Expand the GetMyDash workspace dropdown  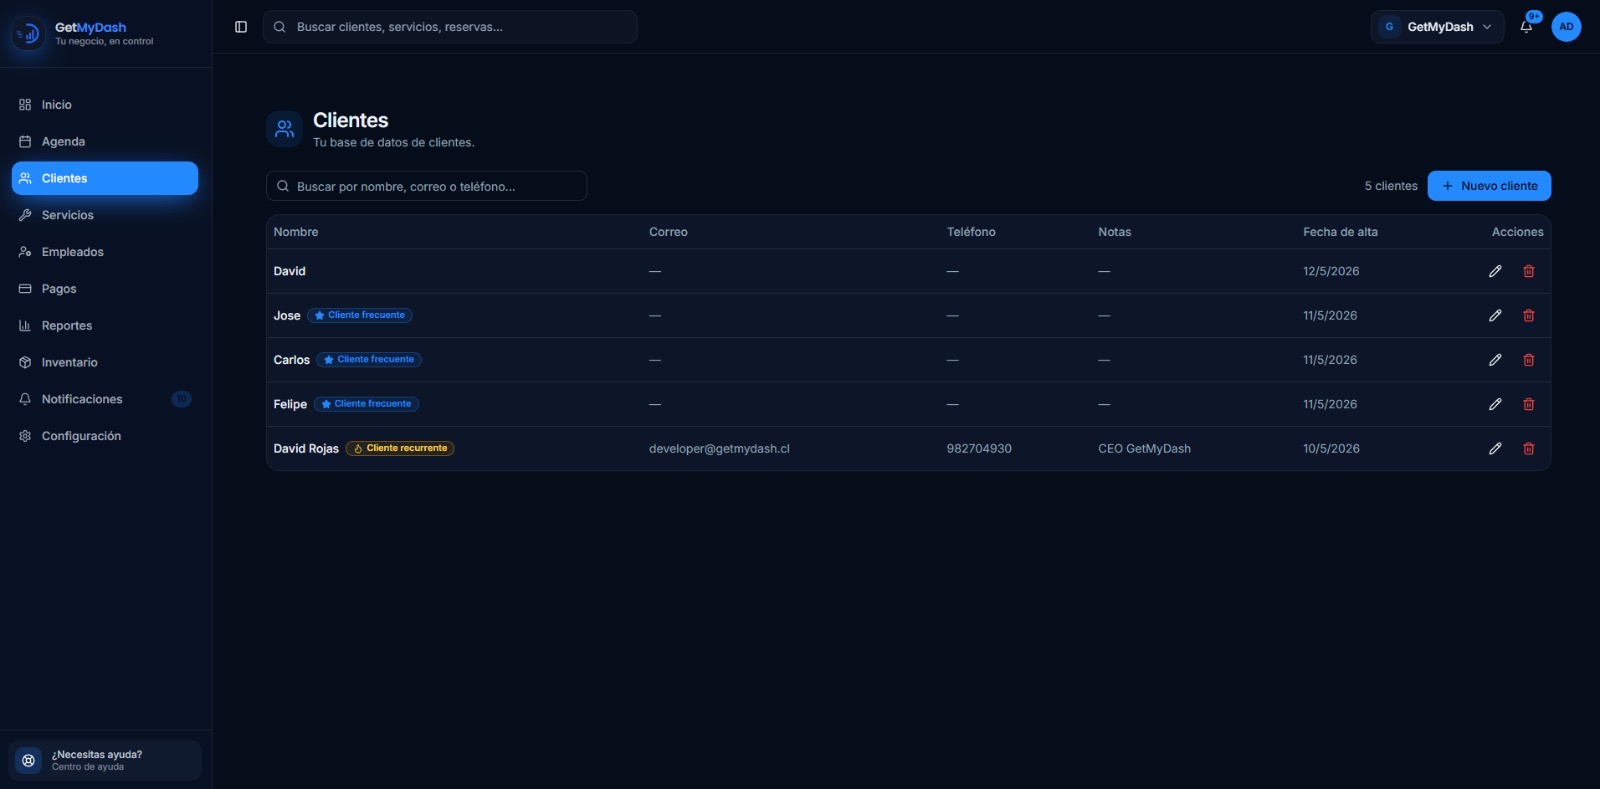pos(1437,27)
